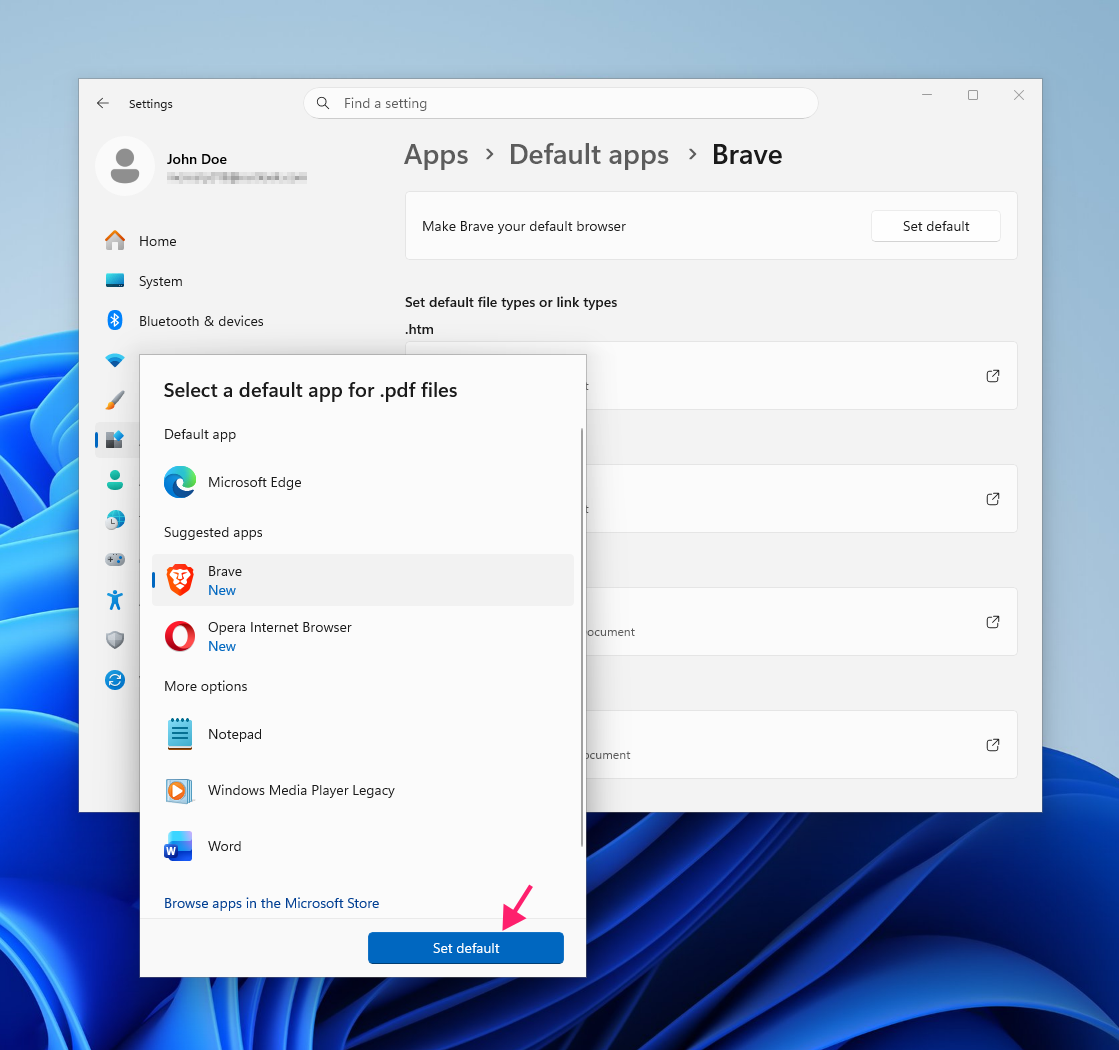The height and width of the screenshot is (1050, 1119).
Task: Click the Personalization paintbrush icon
Action: 115,400
